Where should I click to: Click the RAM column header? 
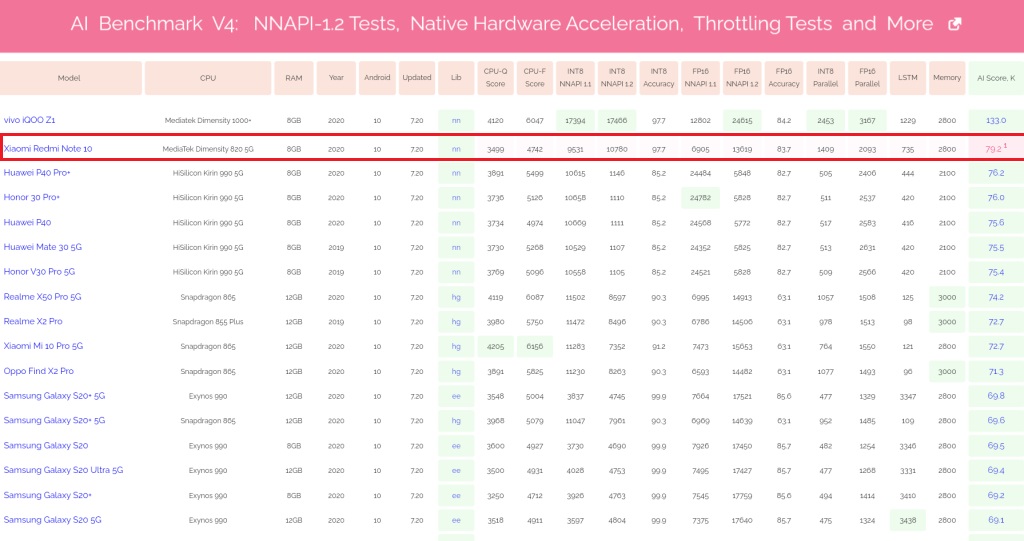click(294, 78)
